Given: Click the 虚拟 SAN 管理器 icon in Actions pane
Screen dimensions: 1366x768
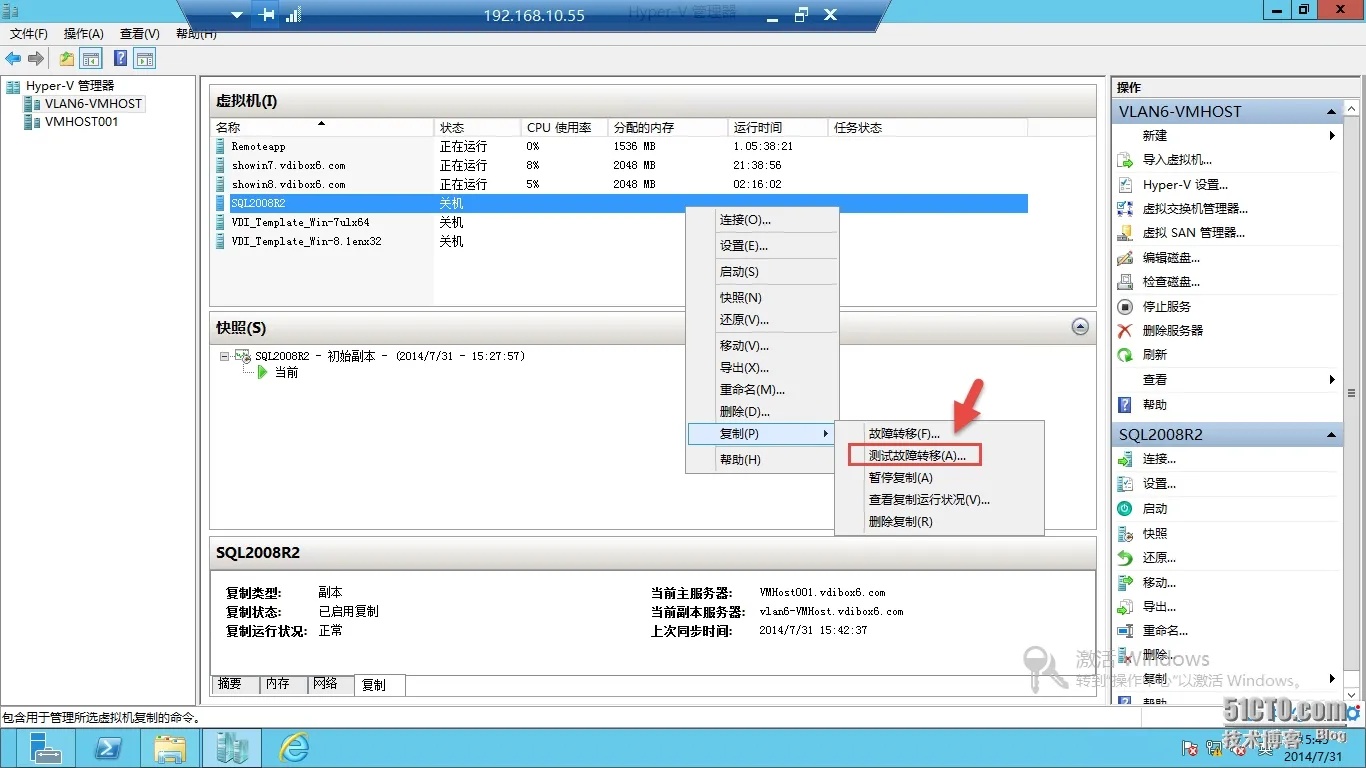Looking at the screenshot, I should (1125, 233).
